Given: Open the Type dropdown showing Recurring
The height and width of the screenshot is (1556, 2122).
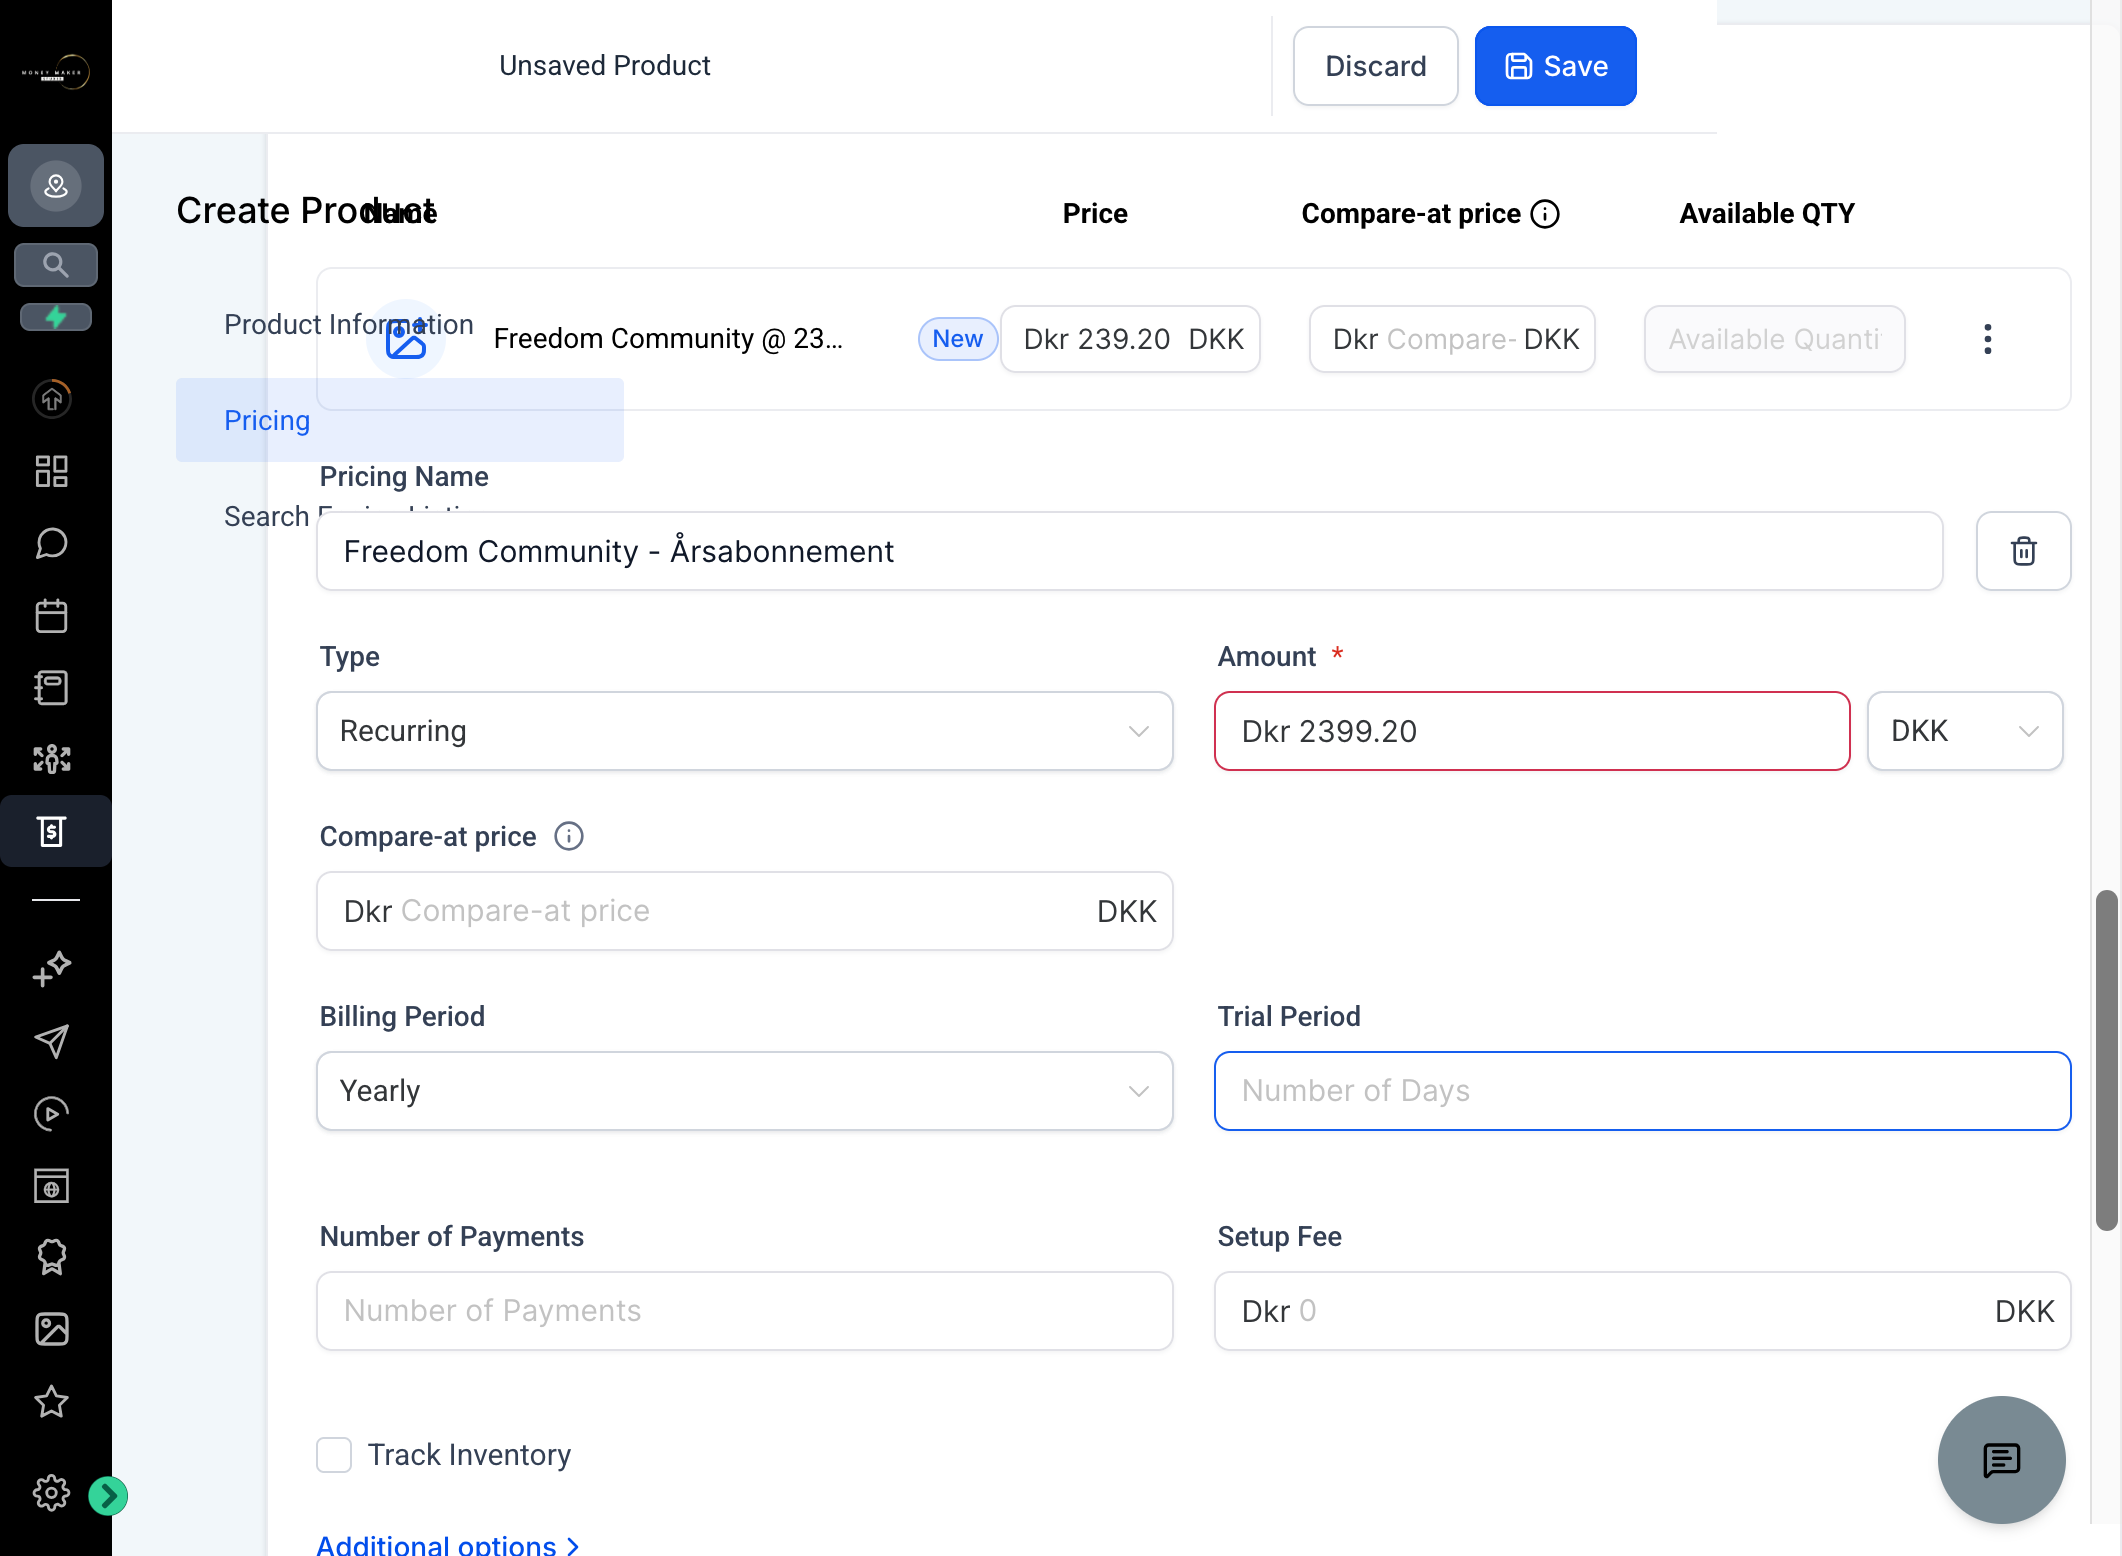Looking at the screenshot, I should click(745, 731).
